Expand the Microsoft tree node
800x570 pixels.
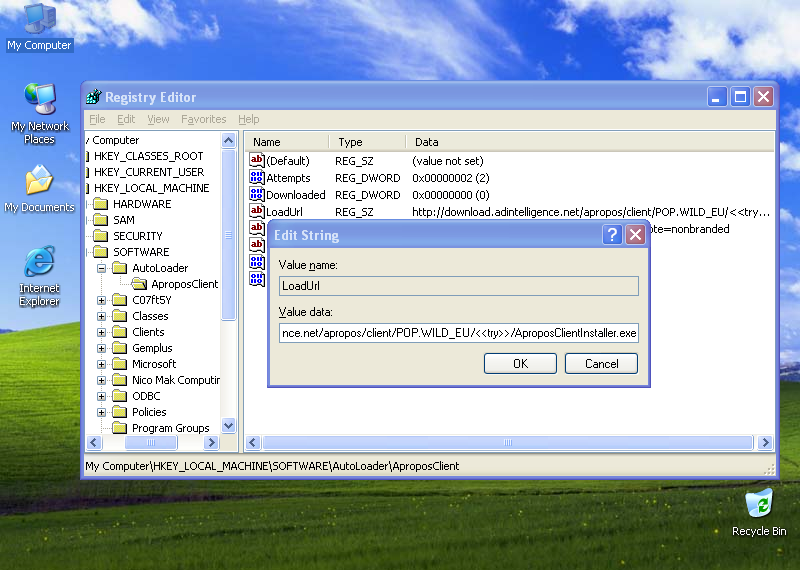[102, 364]
